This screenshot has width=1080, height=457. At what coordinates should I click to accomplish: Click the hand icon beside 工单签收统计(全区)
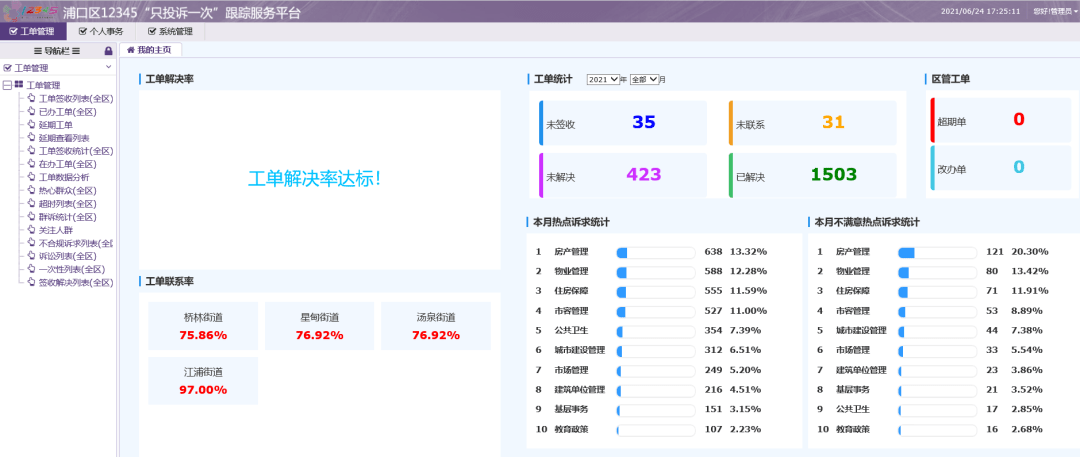click(31, 150)
